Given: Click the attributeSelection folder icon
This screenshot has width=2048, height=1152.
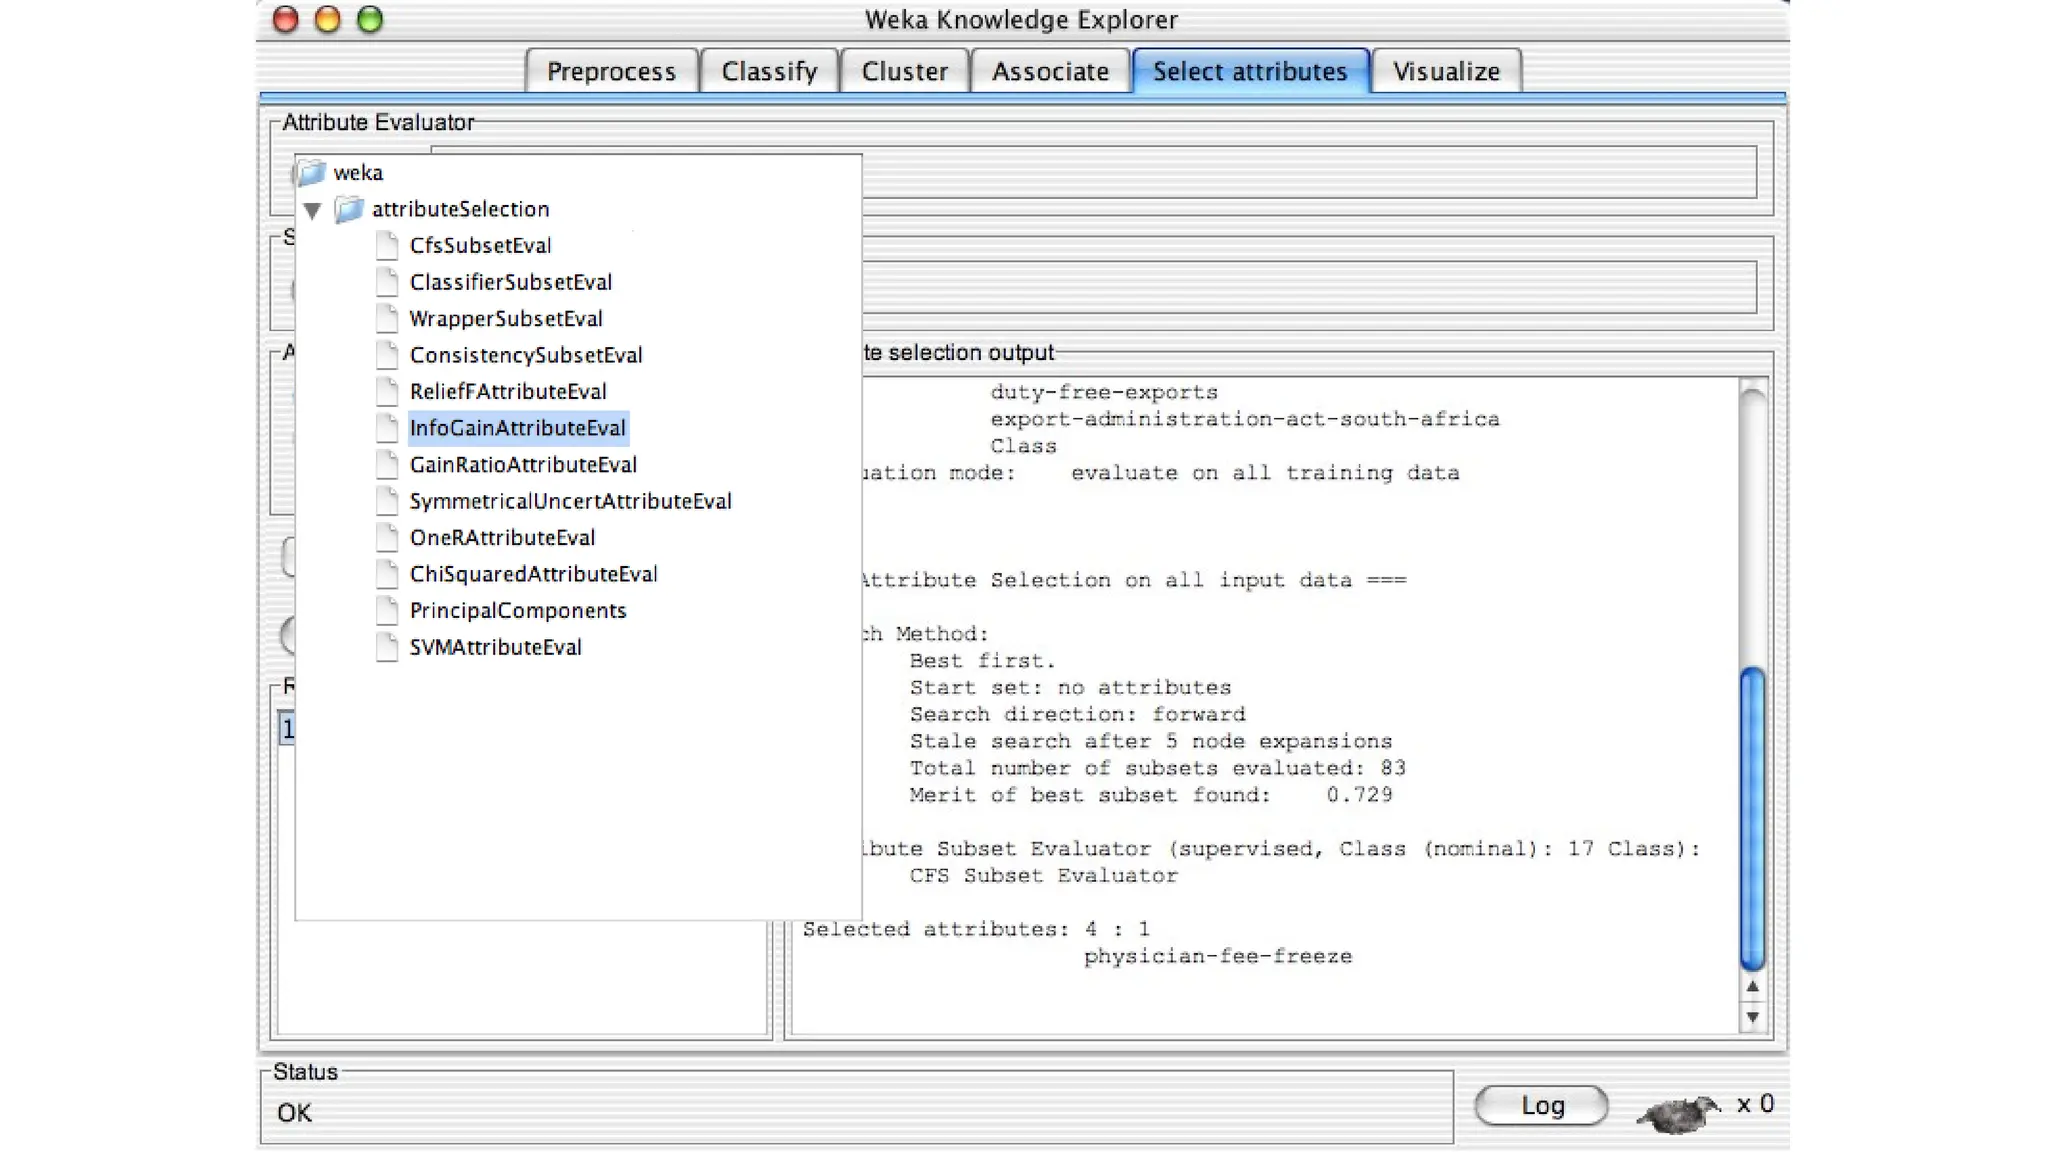Looking at the screenshot, I should (x=349, y=209).
